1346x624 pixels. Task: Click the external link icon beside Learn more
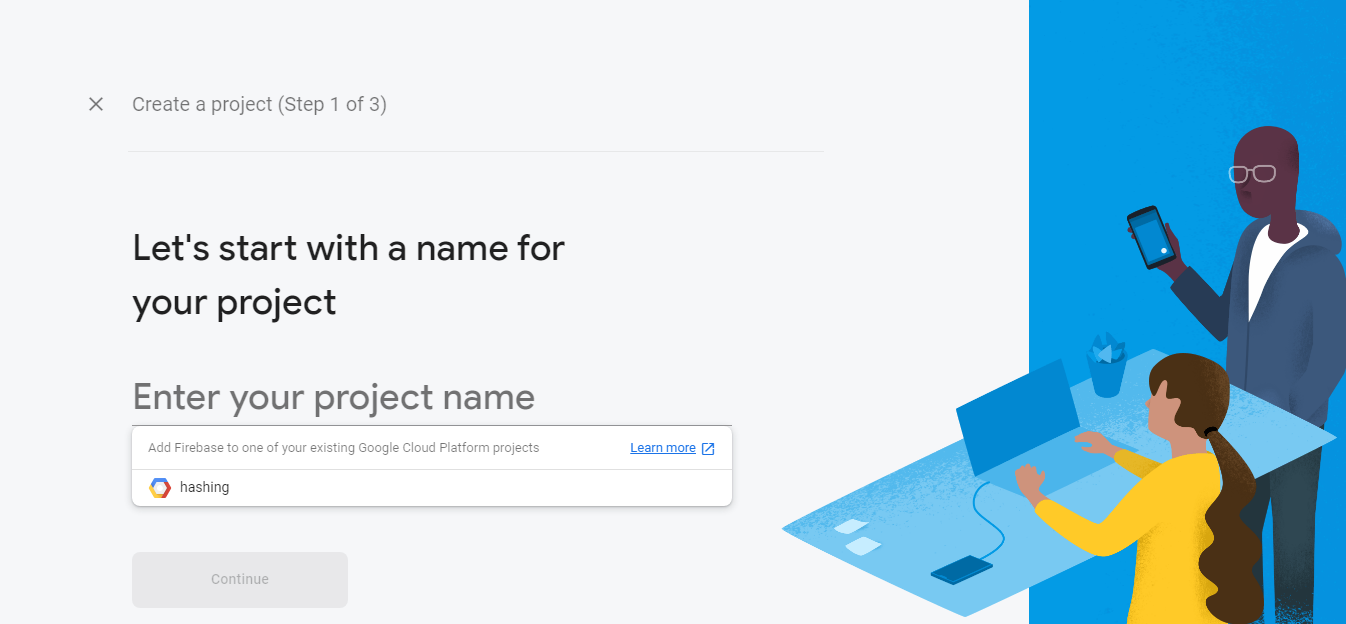708,449
